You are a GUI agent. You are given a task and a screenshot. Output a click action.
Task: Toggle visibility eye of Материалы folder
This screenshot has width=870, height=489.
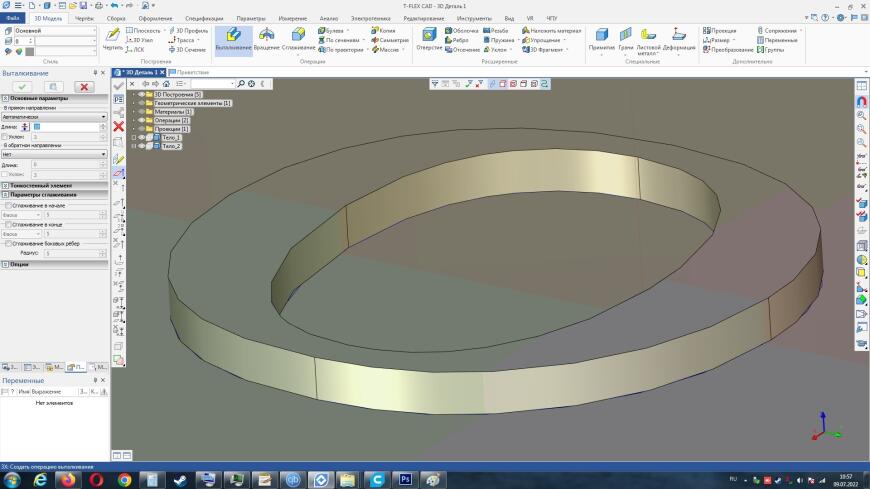coord(141,112)
